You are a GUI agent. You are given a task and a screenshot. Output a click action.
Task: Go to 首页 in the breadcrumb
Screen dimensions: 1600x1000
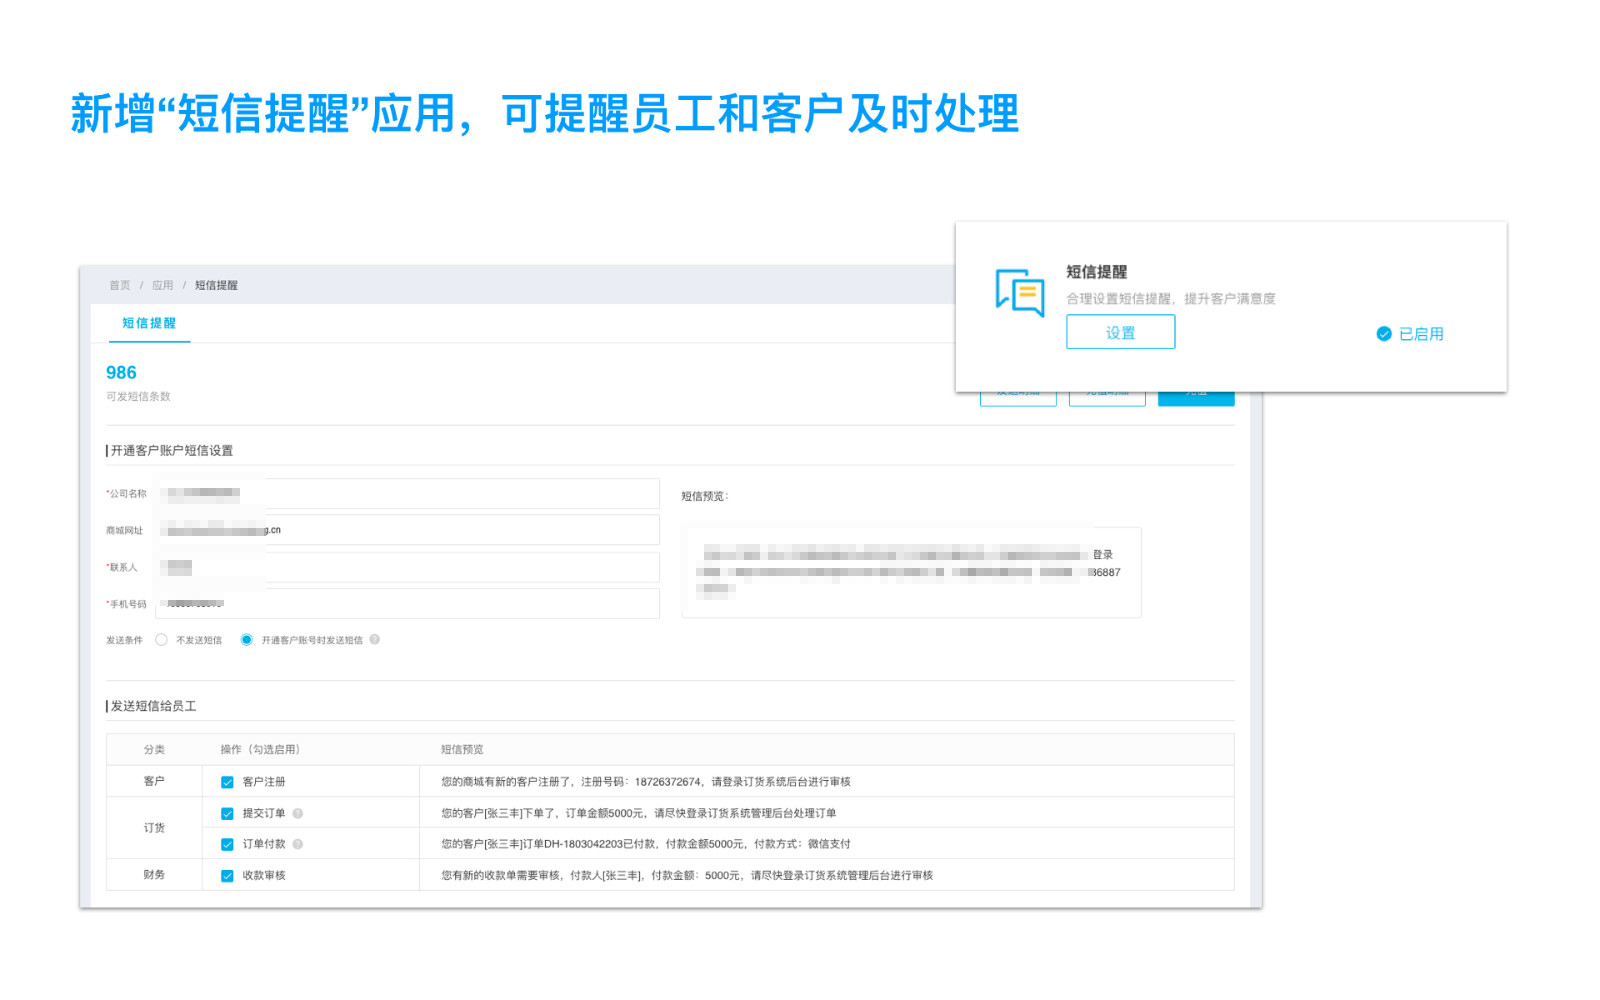[x=119, y=285]
